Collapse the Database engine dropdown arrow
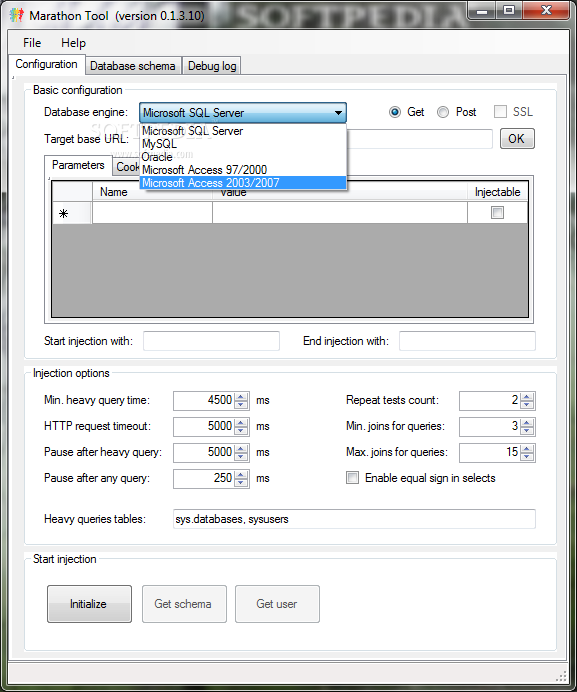The width and height of the screenshot is (577, 692). (x=338, y=113)
